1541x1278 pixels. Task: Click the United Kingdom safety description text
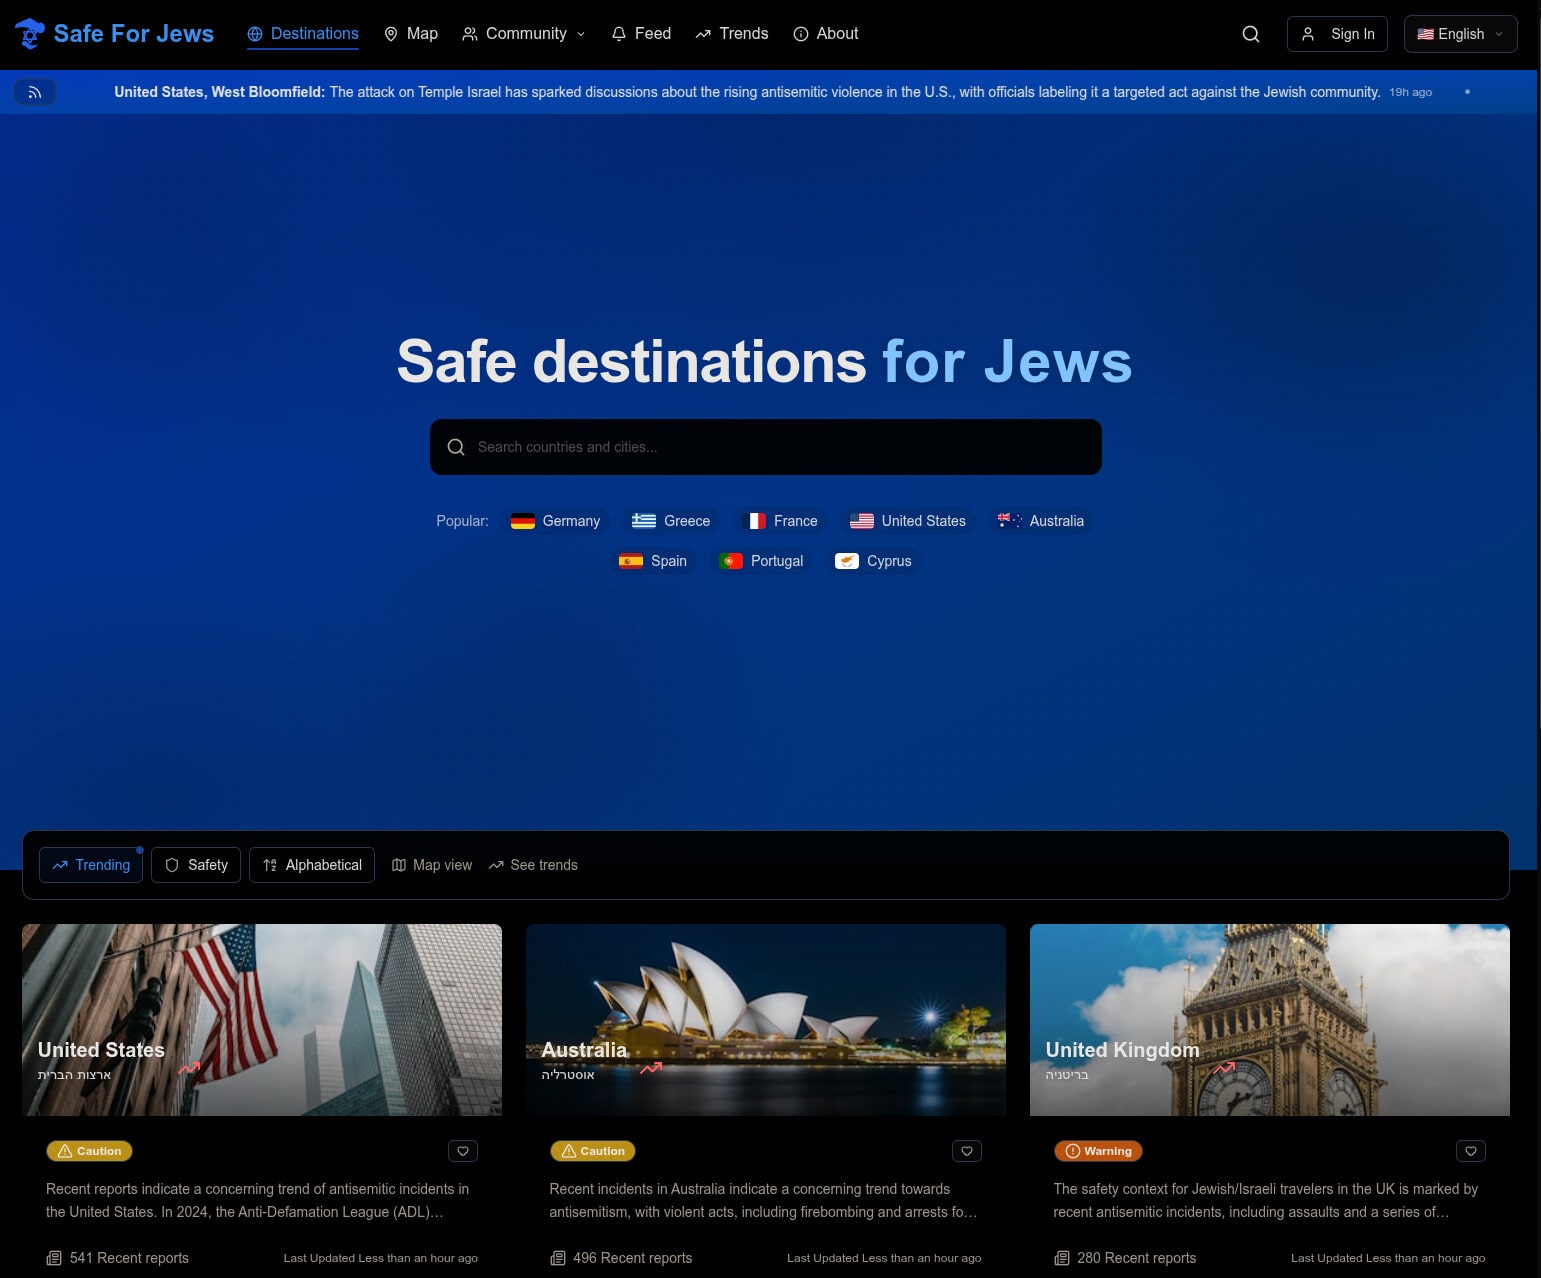[1266, 1200]
